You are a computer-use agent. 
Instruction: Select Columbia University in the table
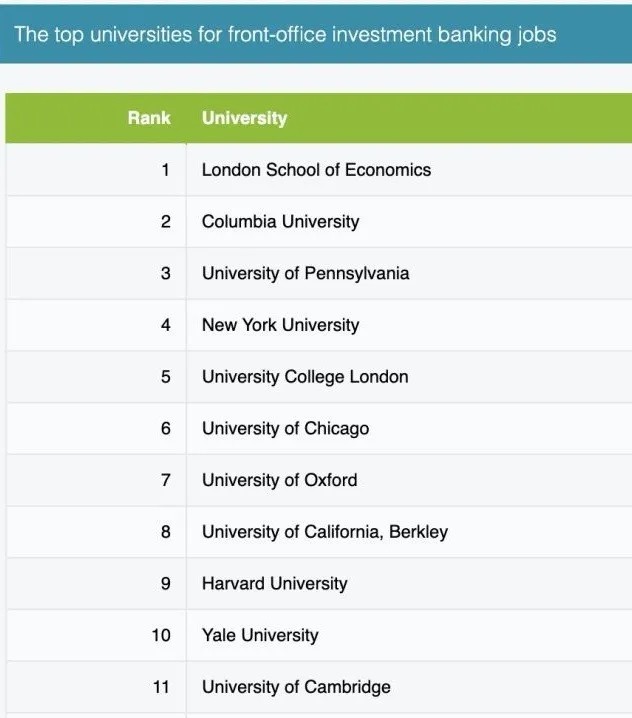[280, 222]
